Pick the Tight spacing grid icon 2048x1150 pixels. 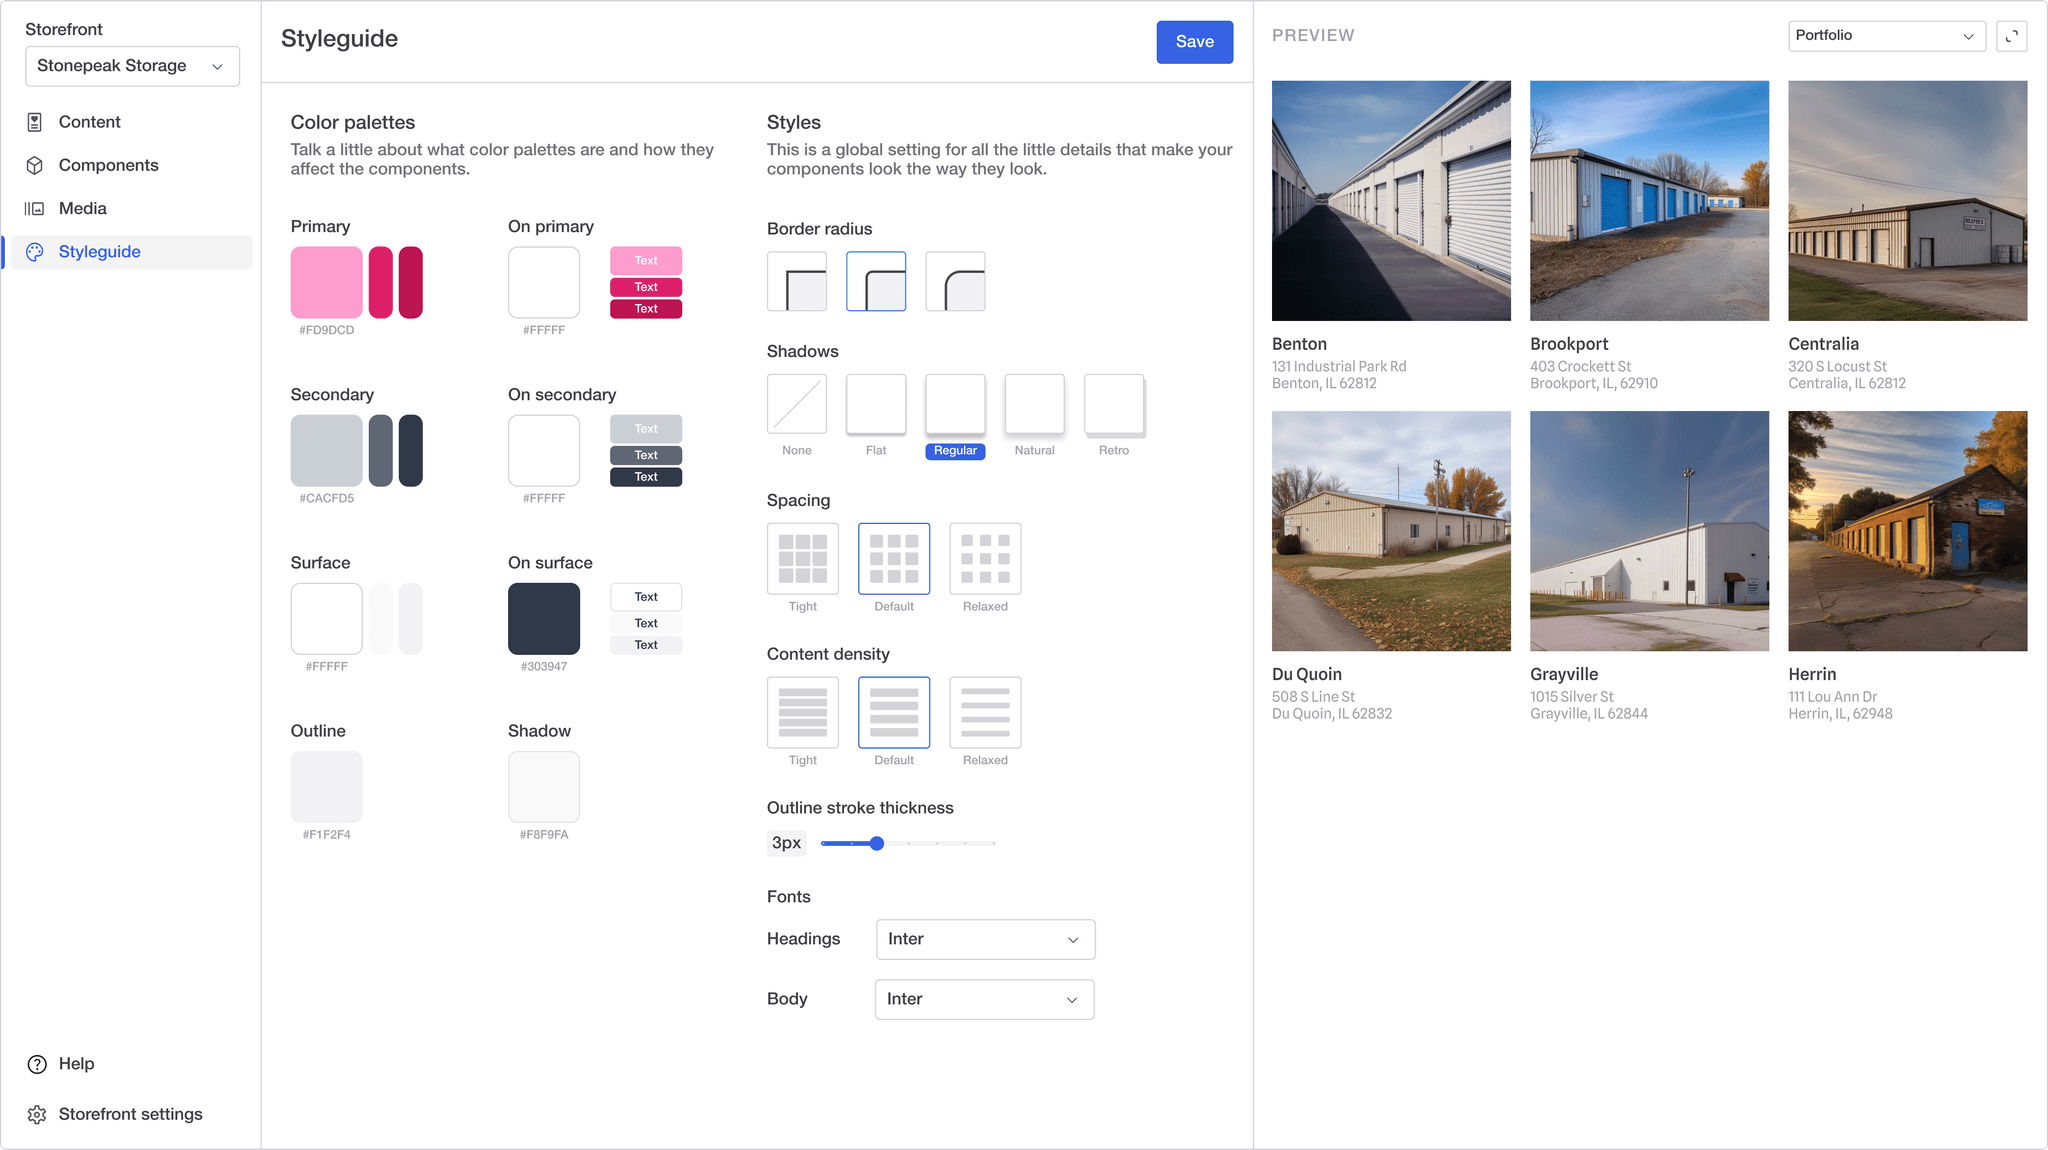pyautogui.click(x=802, y=559)
